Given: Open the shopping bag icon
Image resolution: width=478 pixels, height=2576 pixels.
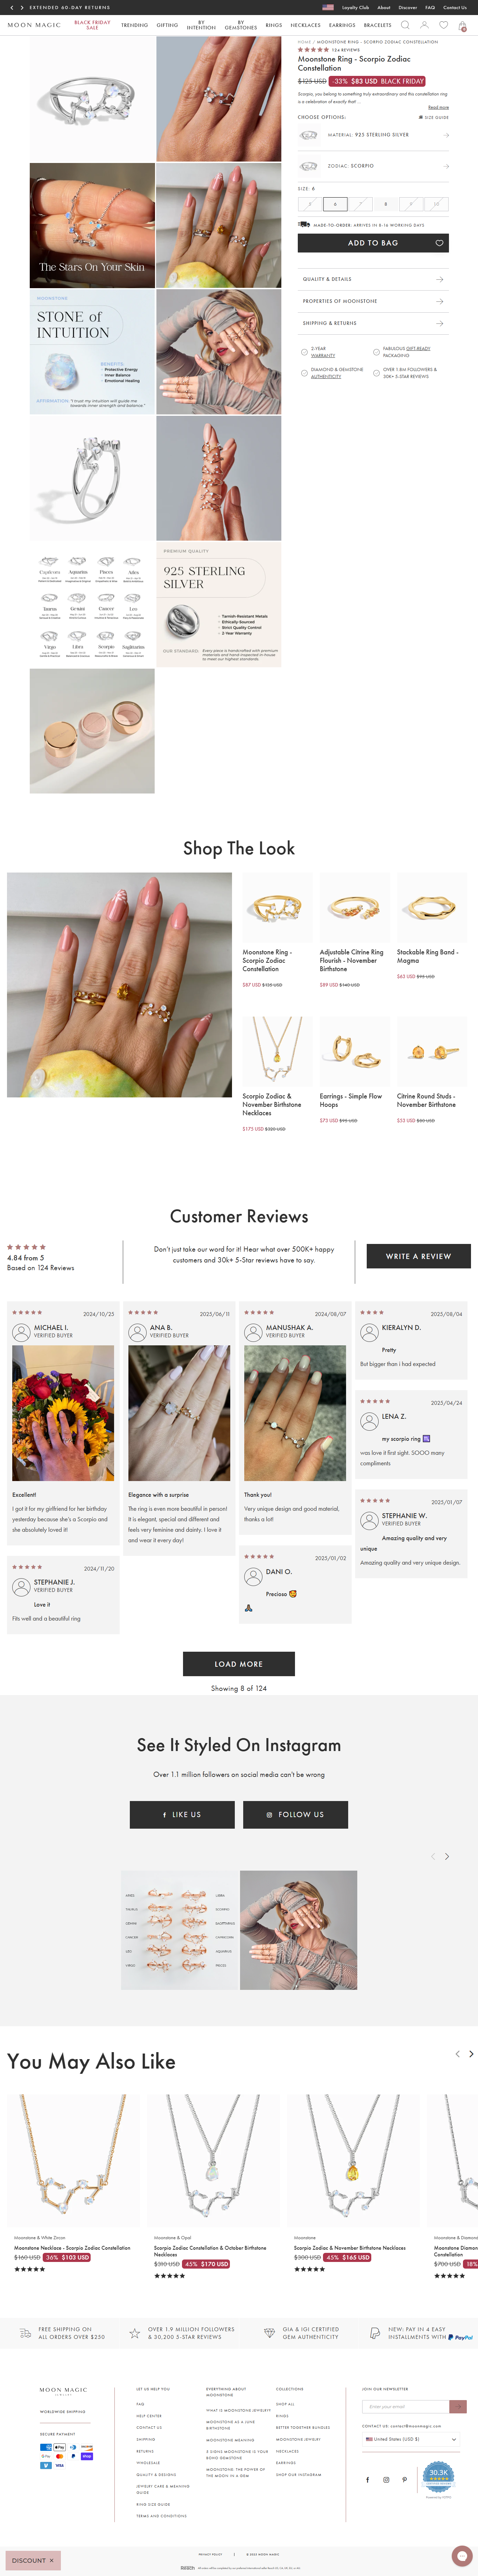Looking at the screenshot, I should 462,25.
